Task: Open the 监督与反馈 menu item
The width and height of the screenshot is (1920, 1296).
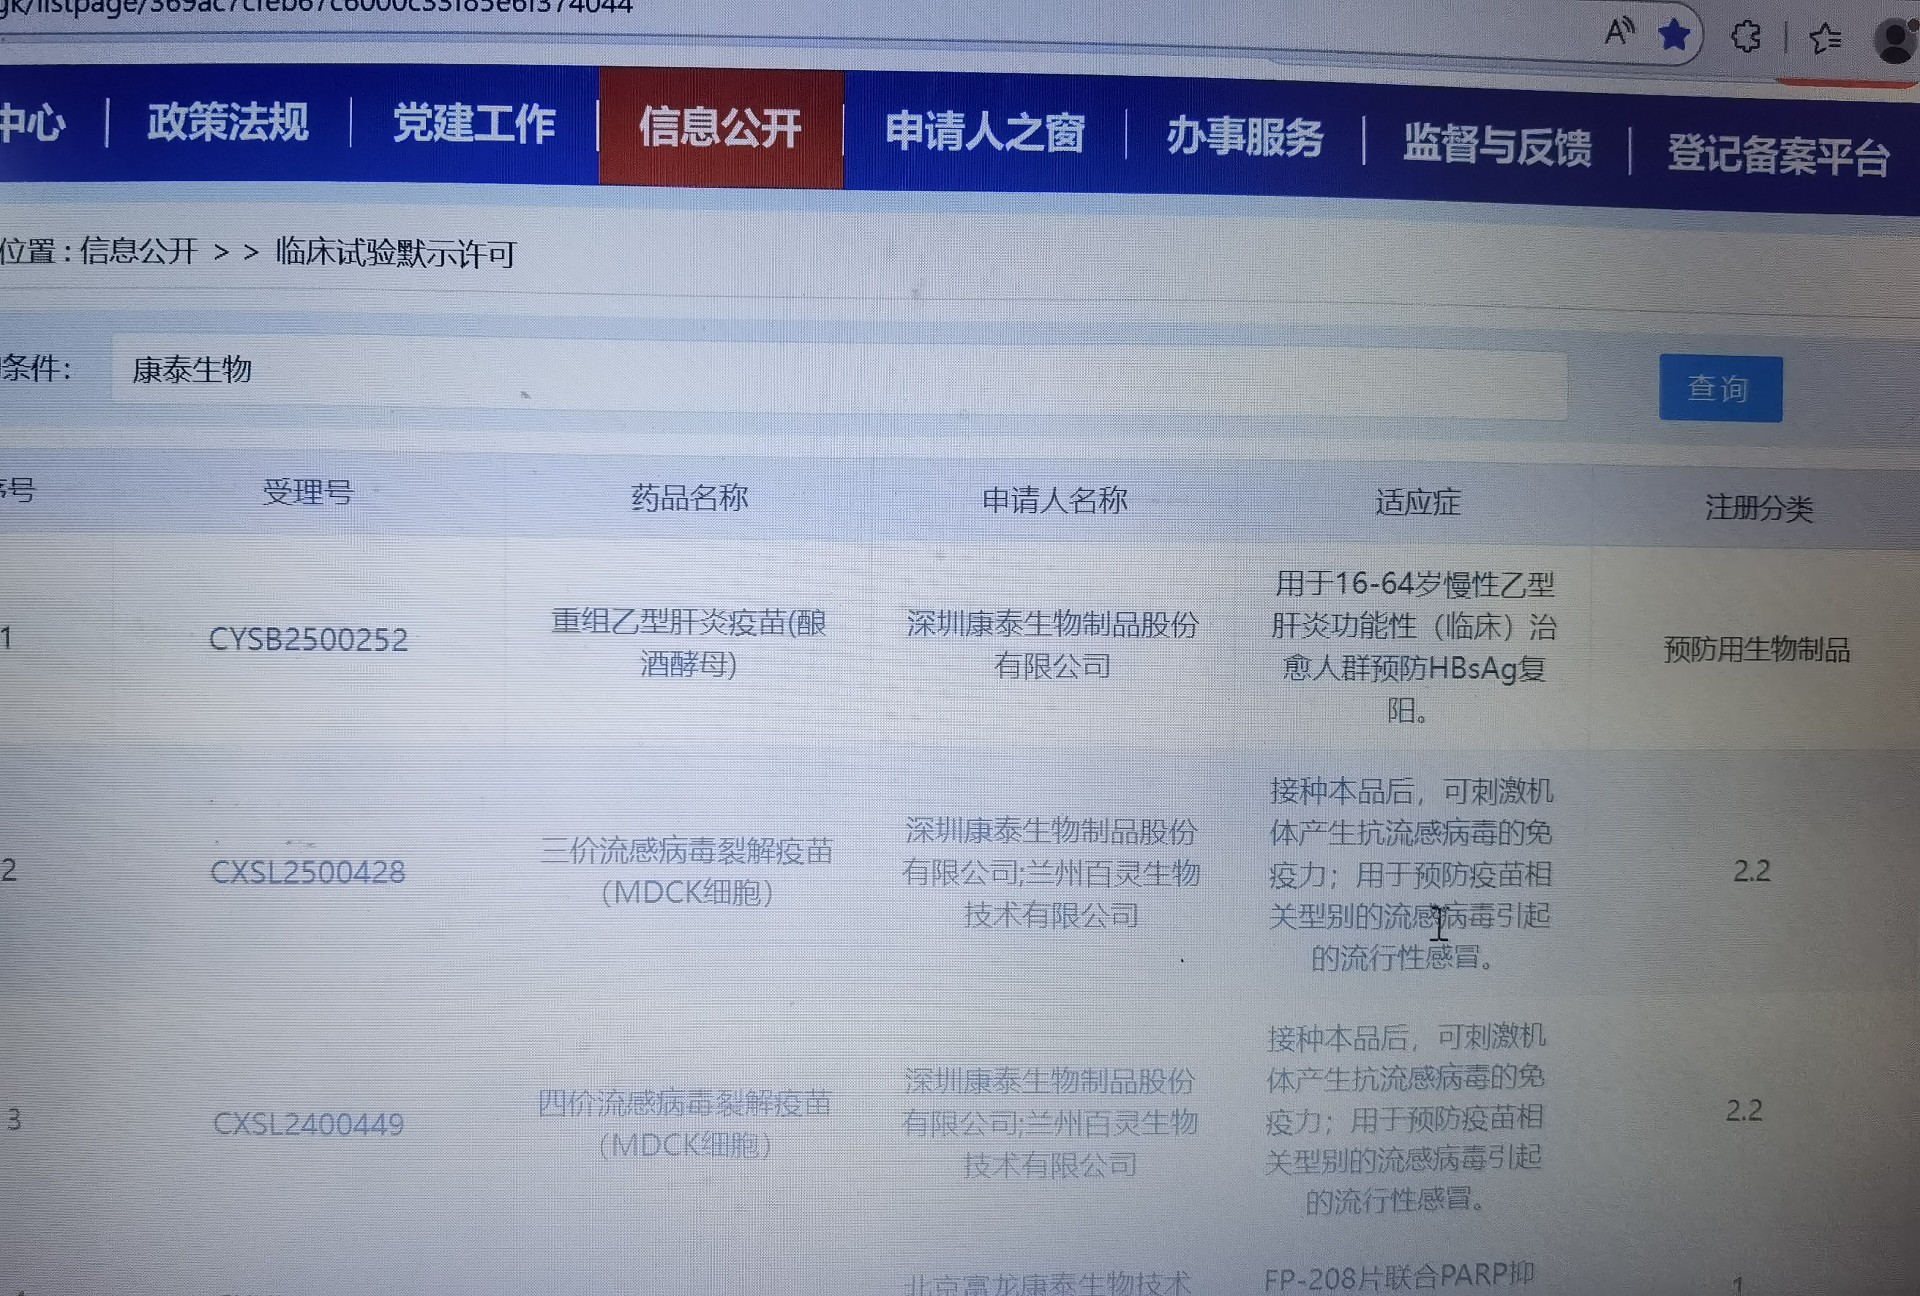Action: 1497,145
